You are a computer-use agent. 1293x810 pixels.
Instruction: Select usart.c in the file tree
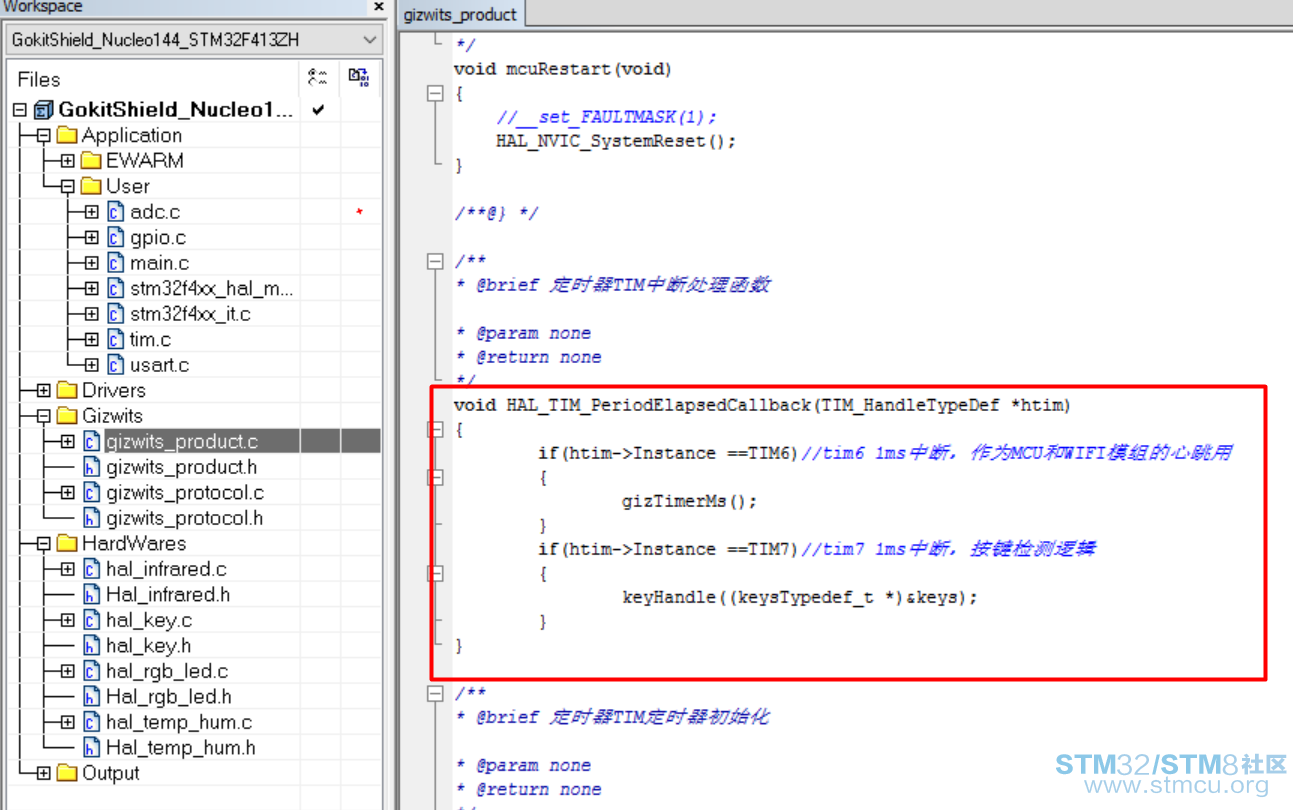pos(159,365)
